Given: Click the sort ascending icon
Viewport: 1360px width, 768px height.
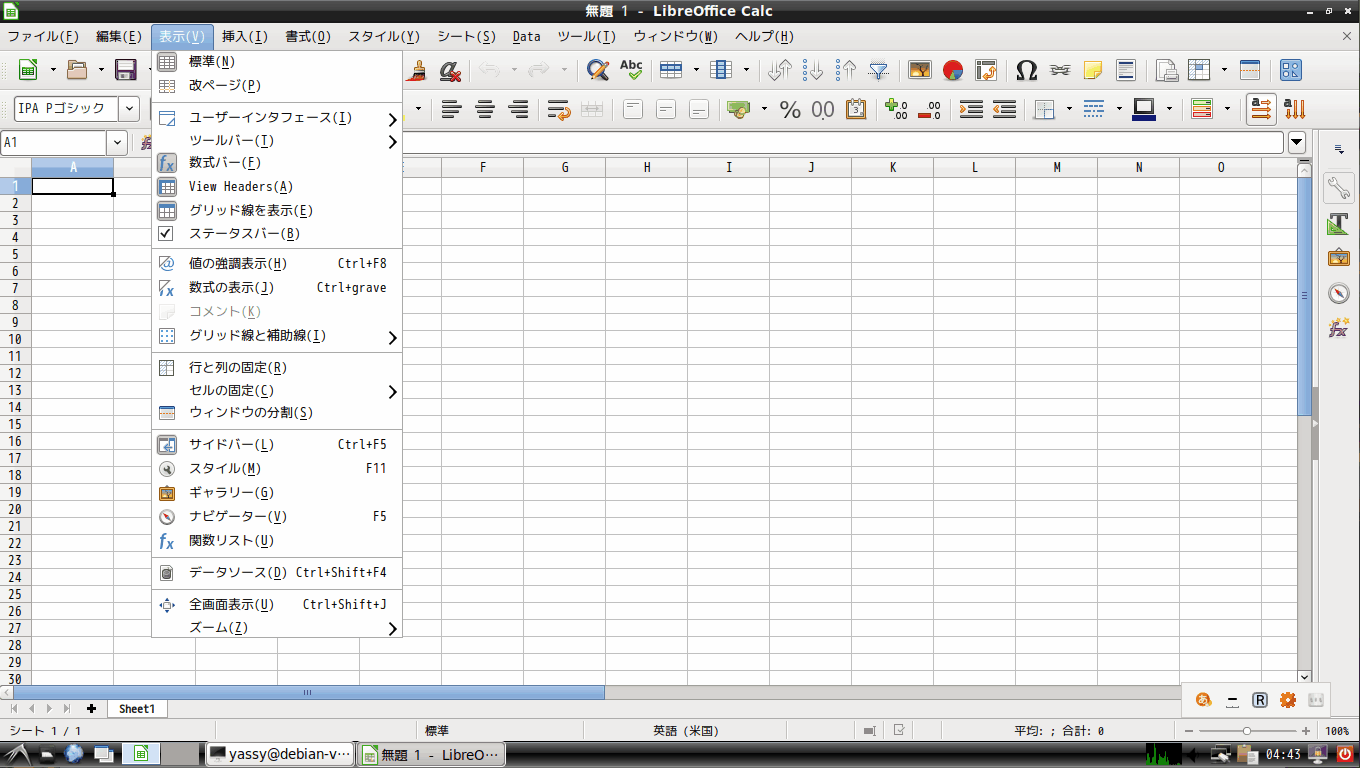Looking at the screenshot, I should pyautogui.click(x=813, y=70).
